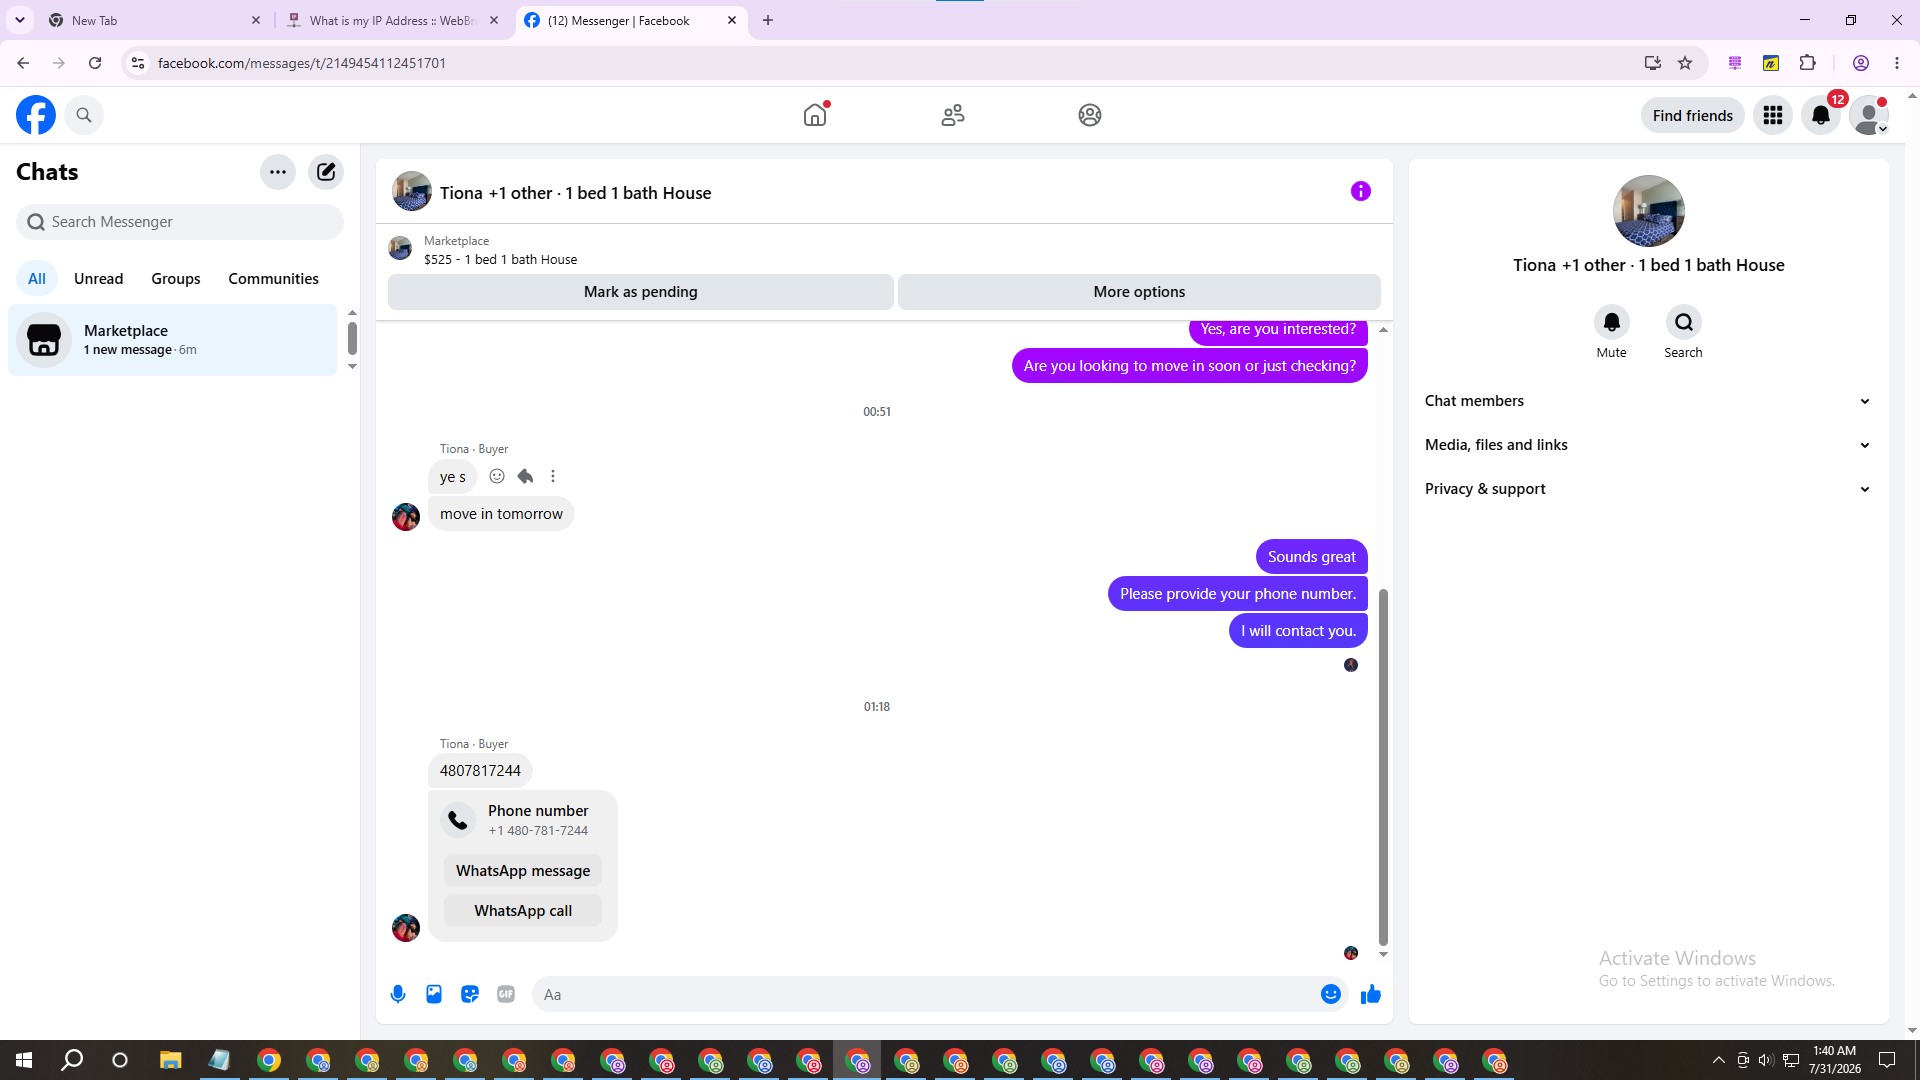Open conversation information icon

[1361, 191]
